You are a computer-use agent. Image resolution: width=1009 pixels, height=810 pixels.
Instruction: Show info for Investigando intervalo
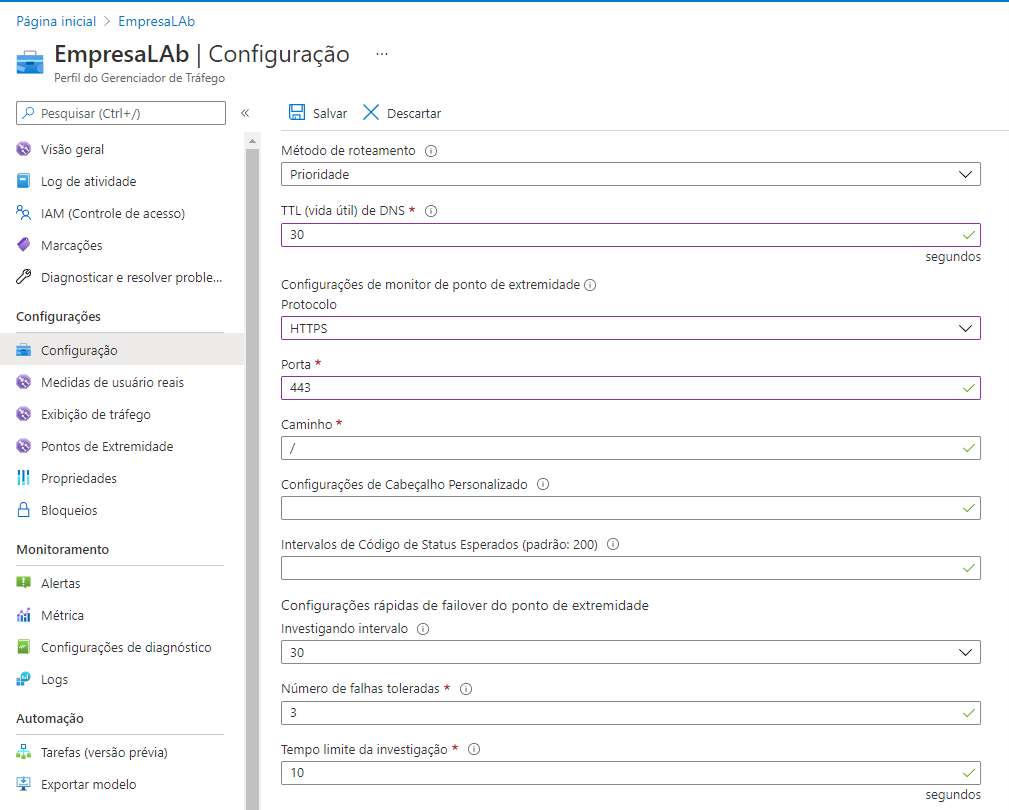click(423, 629)
